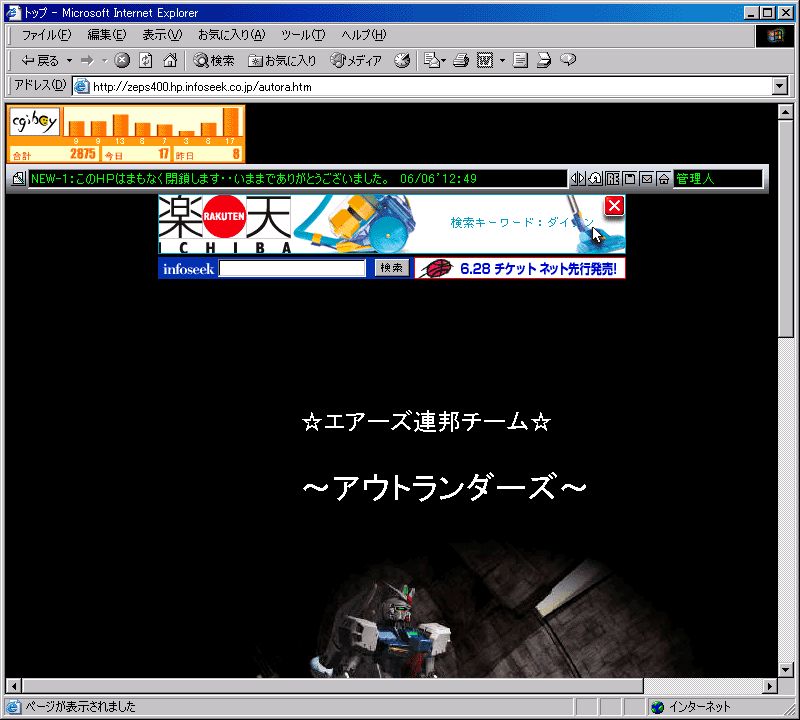Click the infoseek search text box
800x720 pixels.
pyautogui.click(x=292, y=268)
